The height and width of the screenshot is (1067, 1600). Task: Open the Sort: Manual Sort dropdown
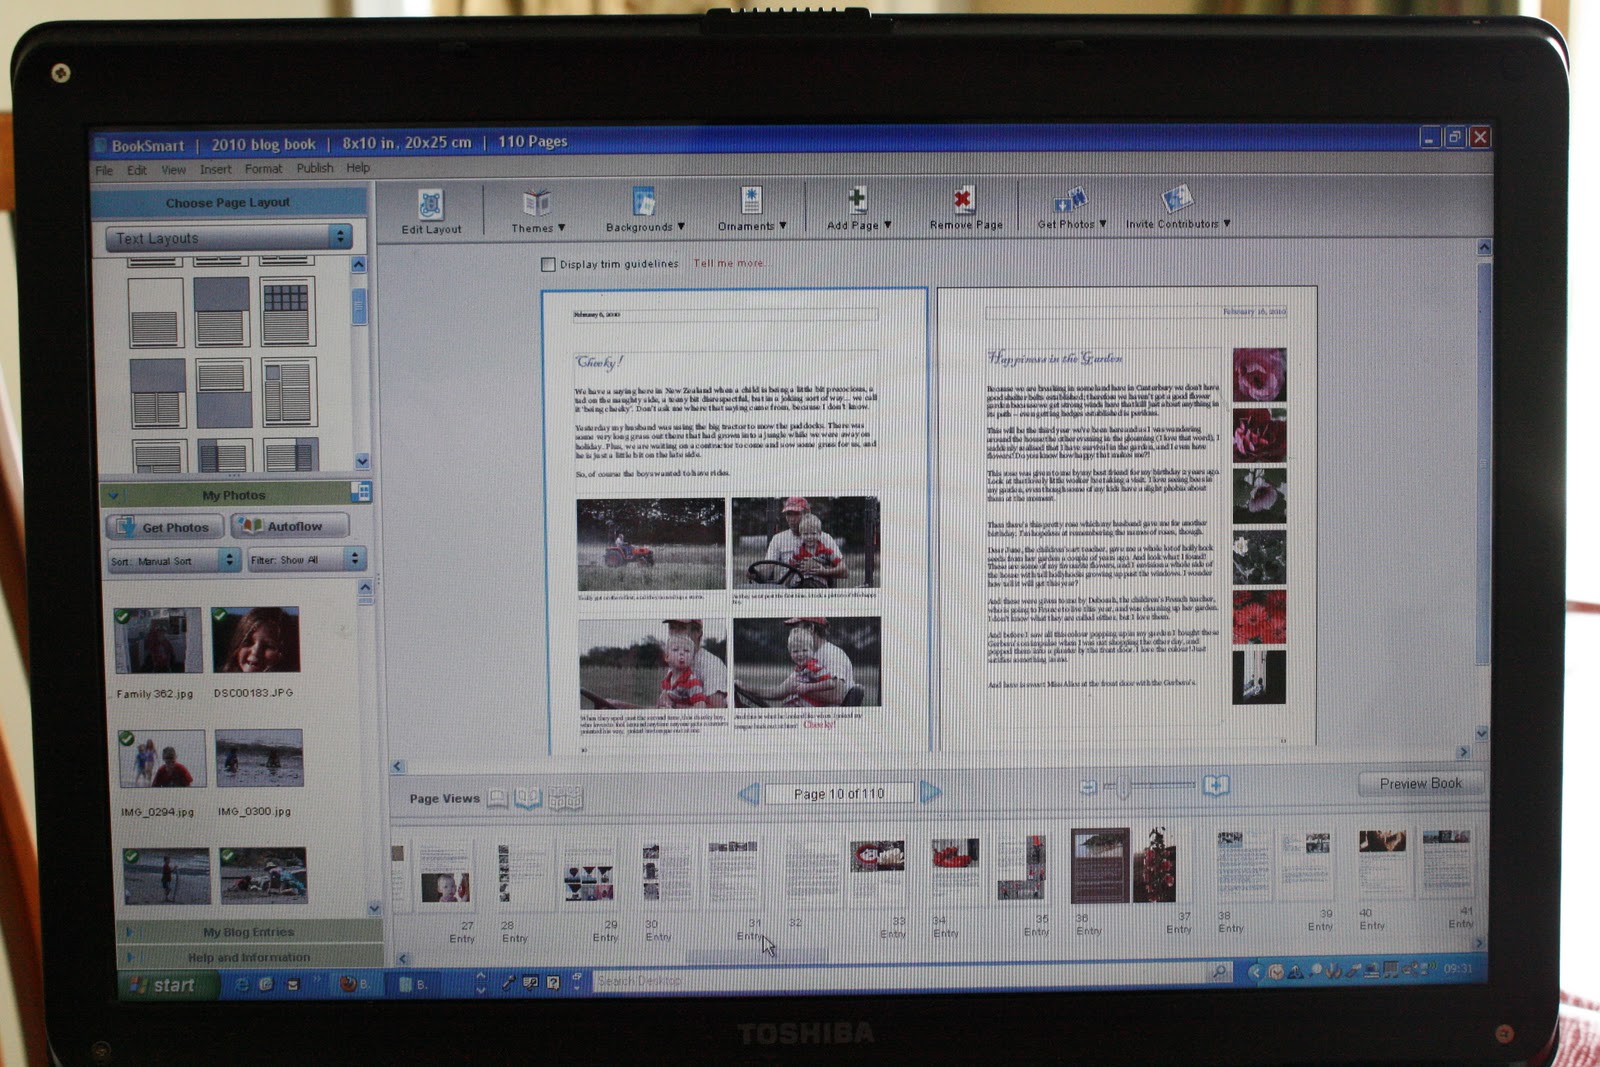(x=174, y=561)
